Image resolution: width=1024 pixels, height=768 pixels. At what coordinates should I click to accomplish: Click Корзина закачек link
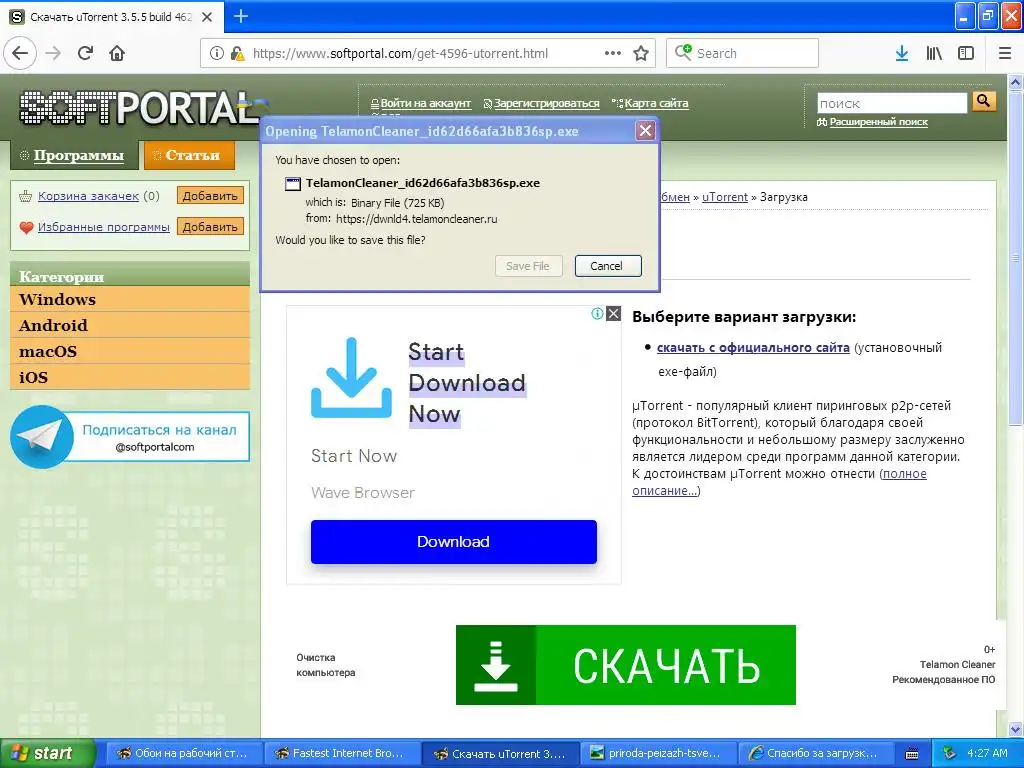point(88,195)
